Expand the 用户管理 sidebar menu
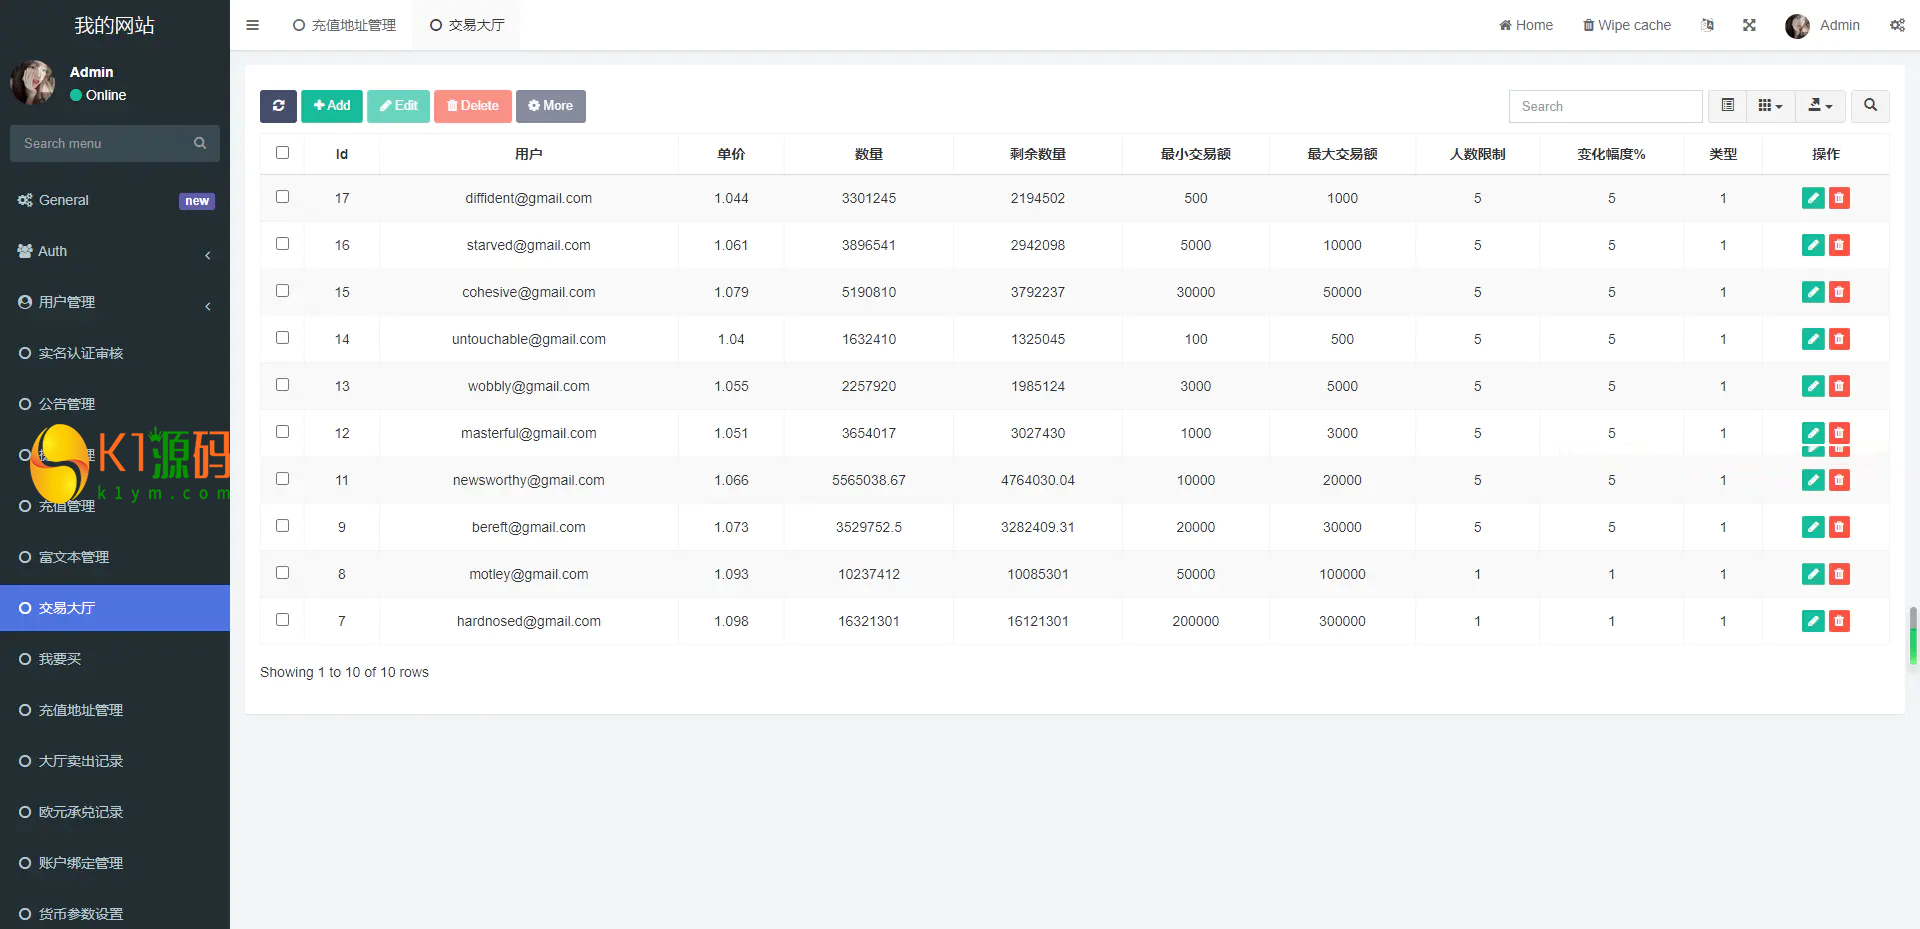Viewport: 1920px width, 929px height. 115,302
